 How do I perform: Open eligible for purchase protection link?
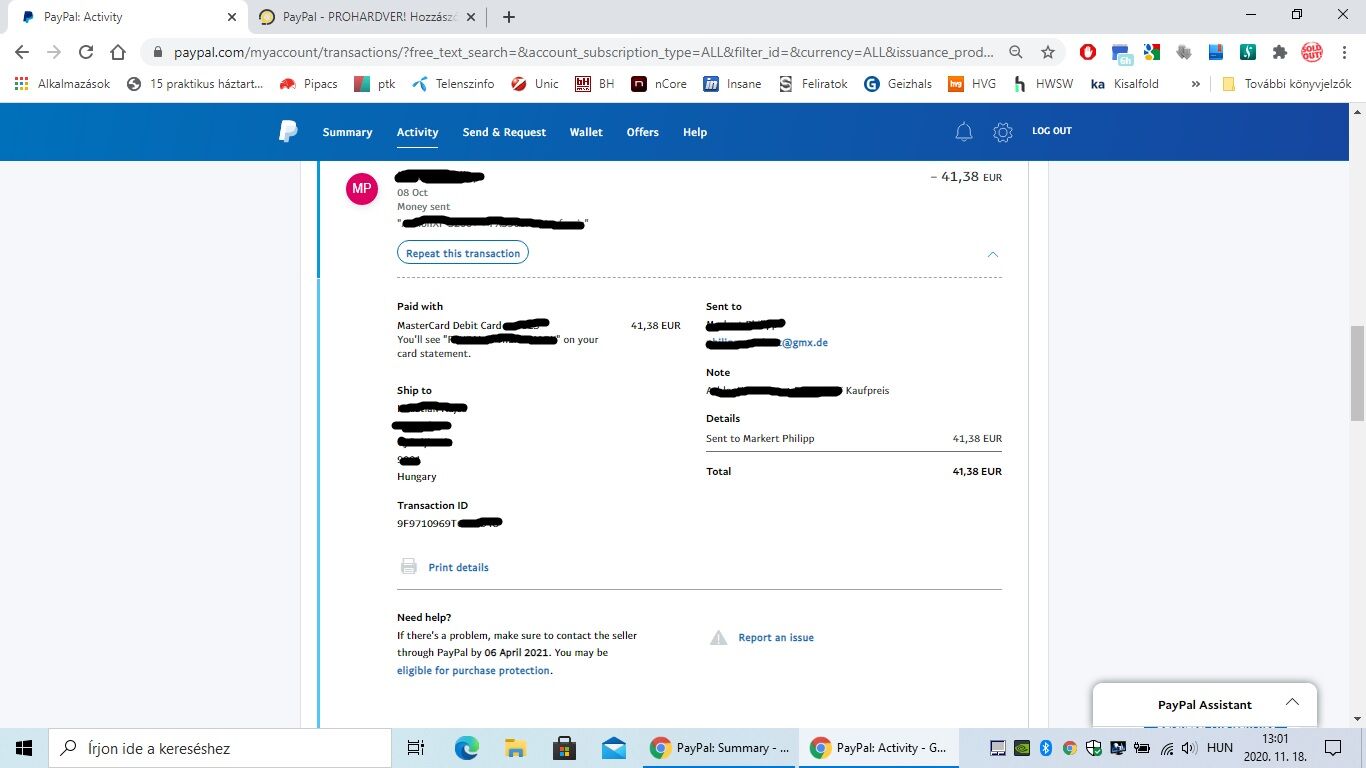click(x=474, y=671)
